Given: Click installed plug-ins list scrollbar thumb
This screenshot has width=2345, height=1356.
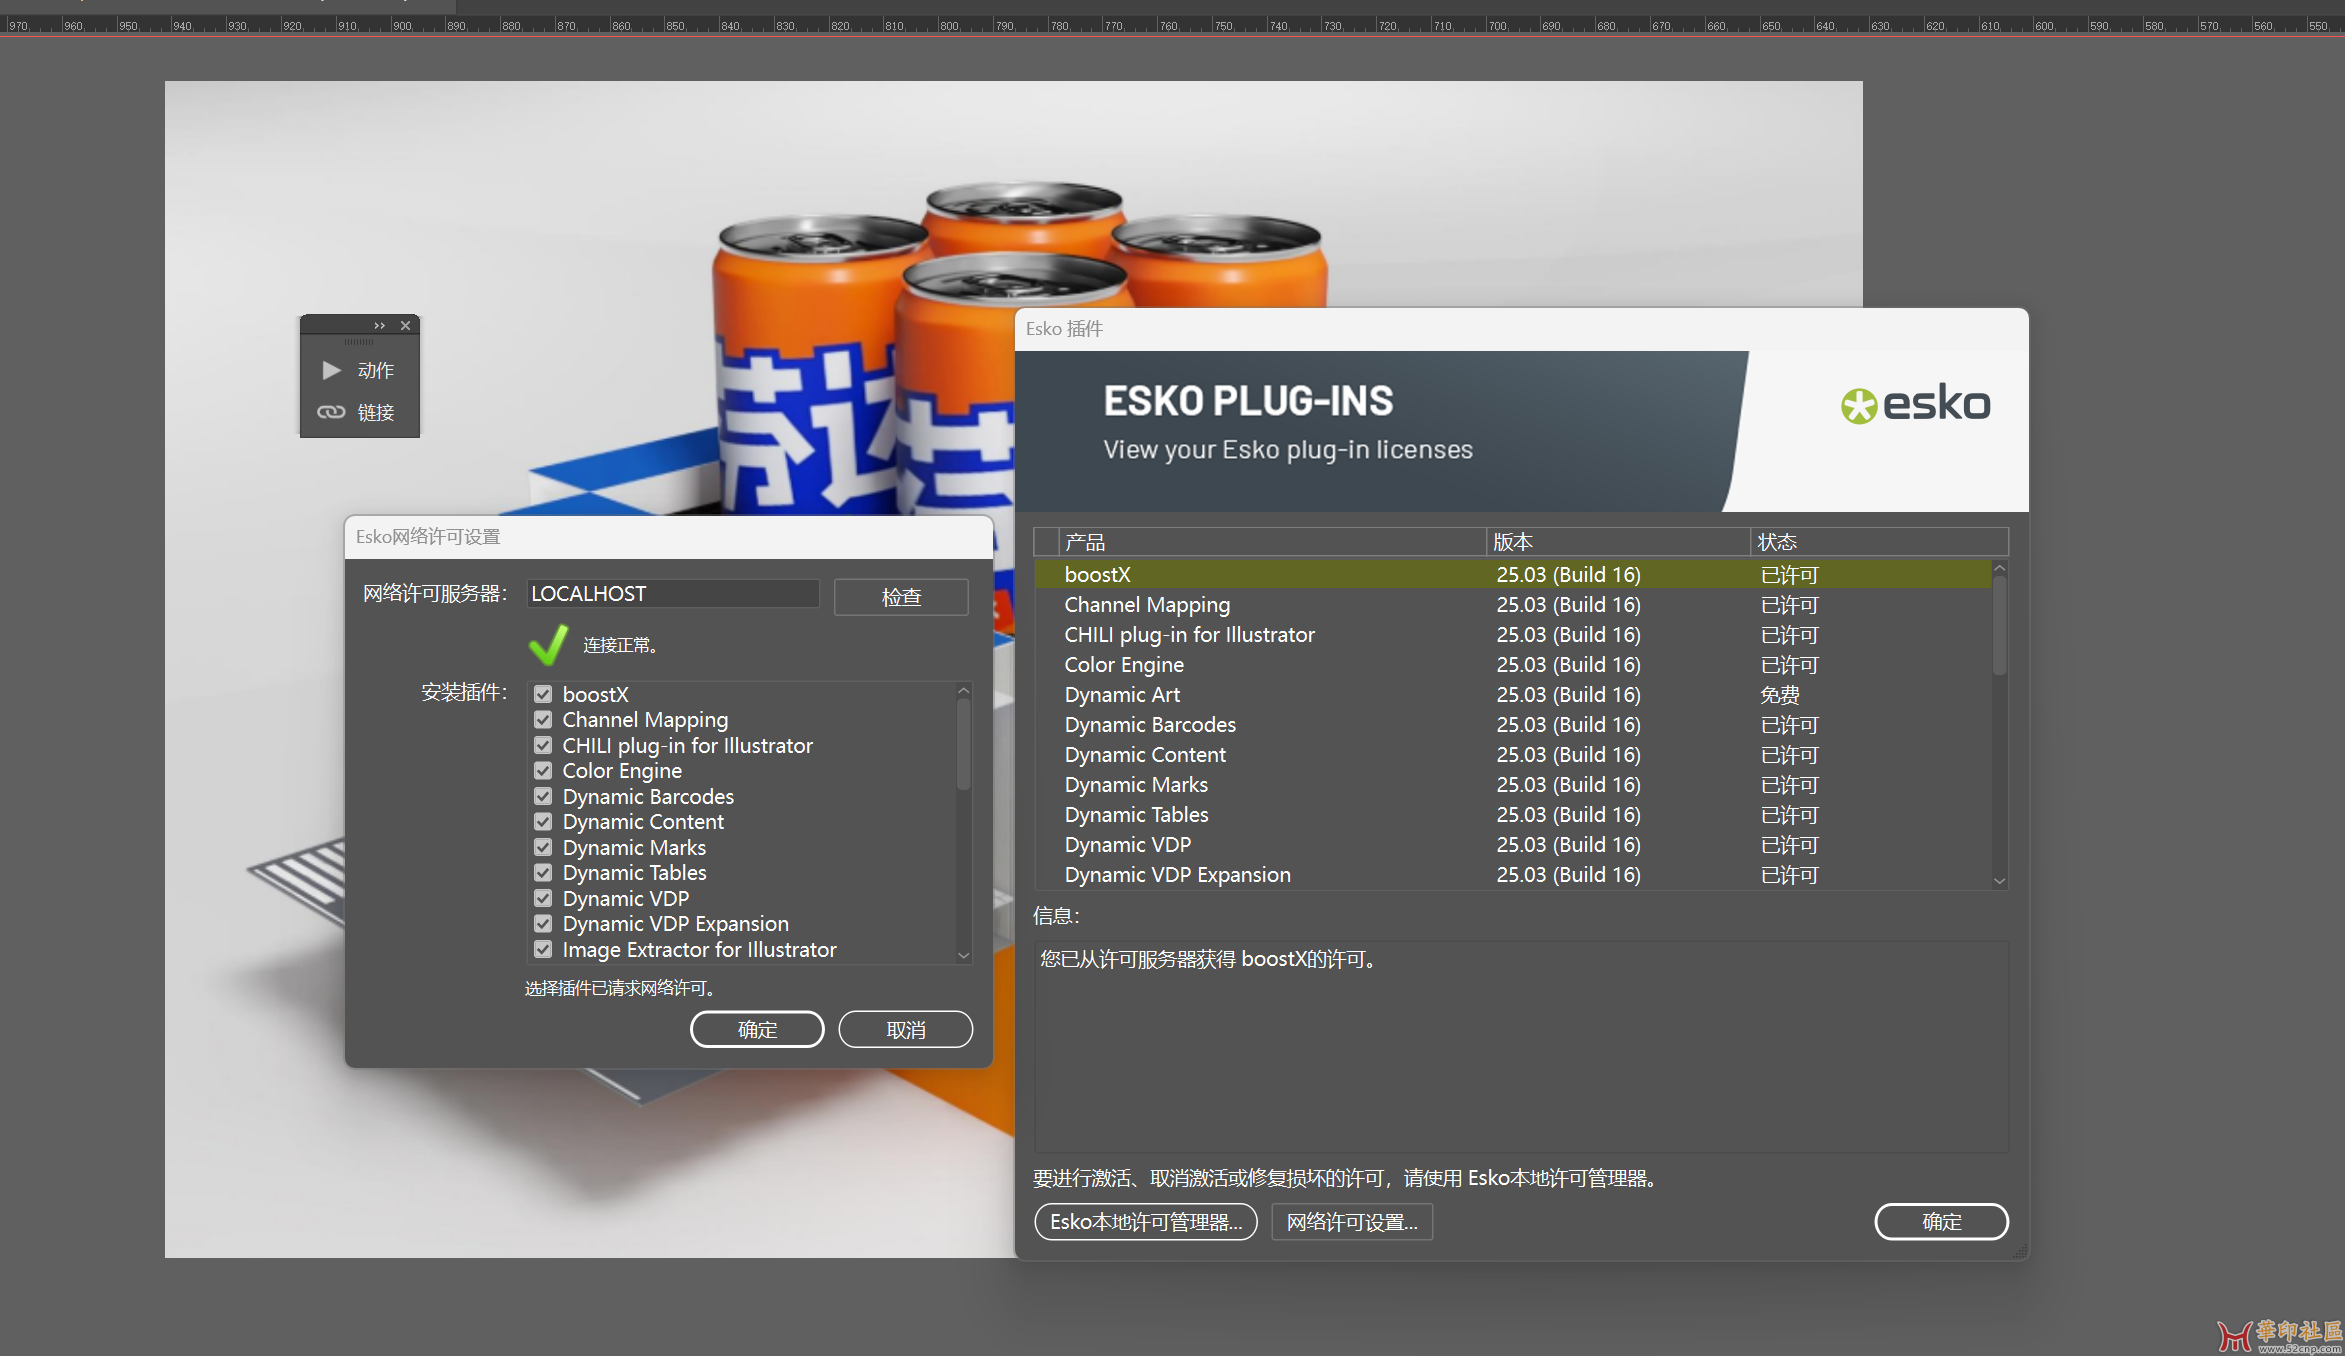Looking at the screenshot, I should coord(964,745).
